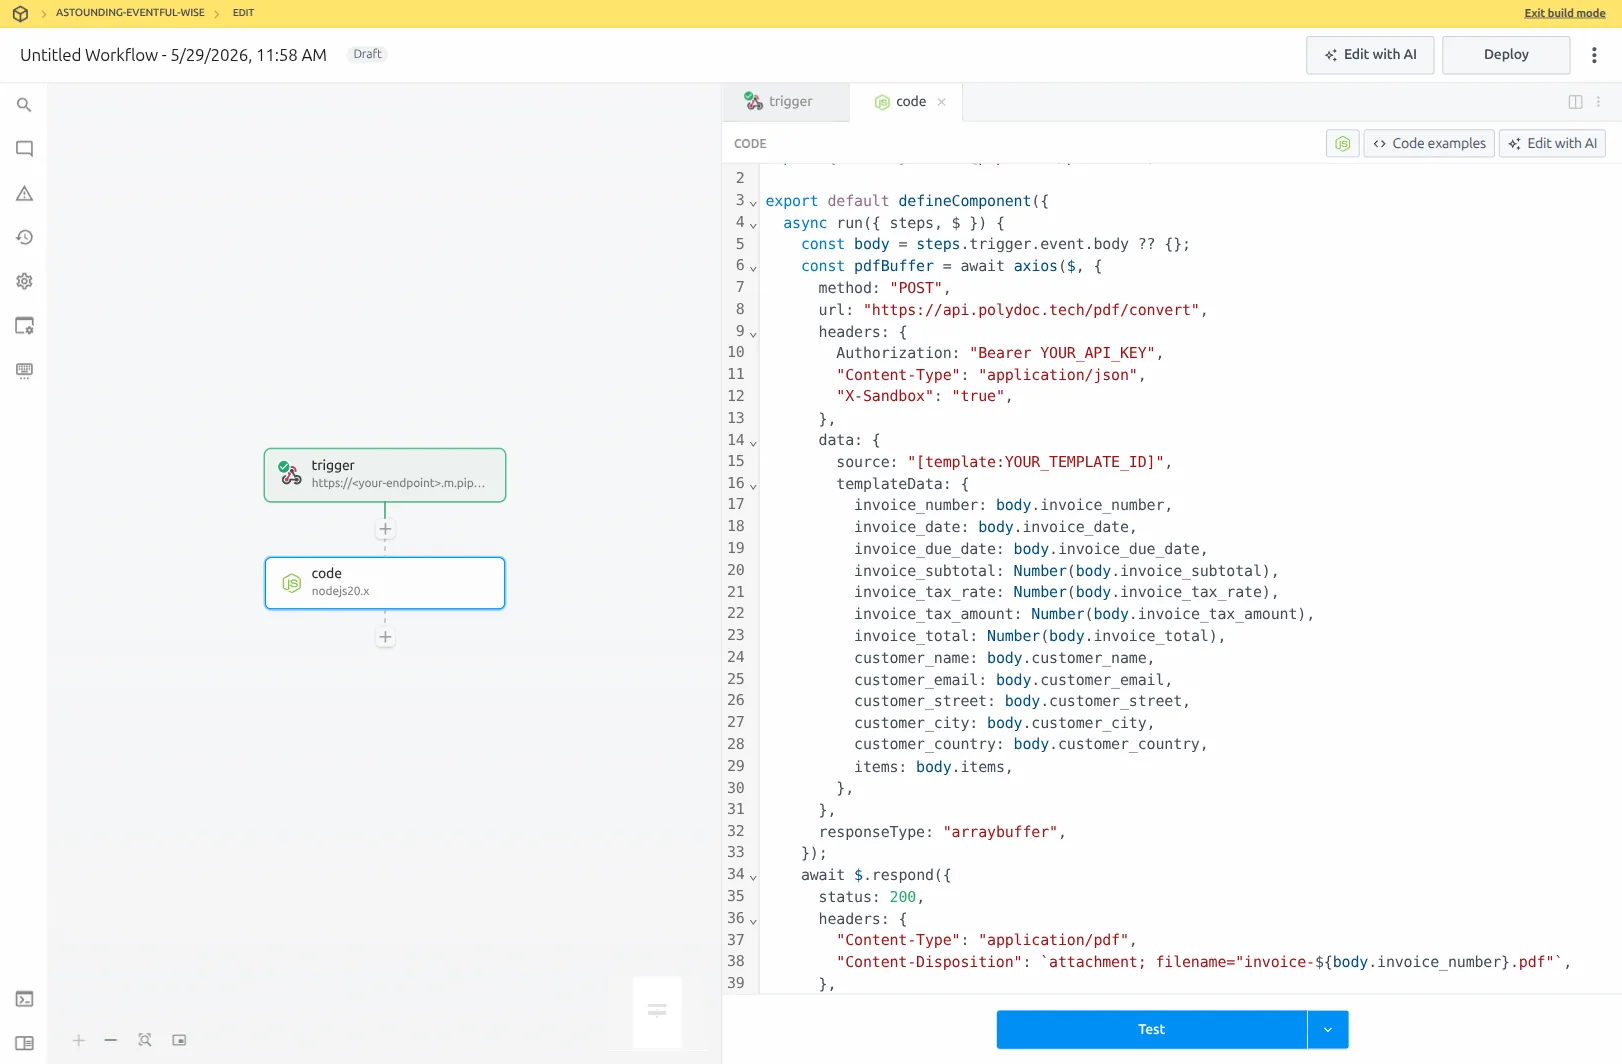Select the trigger node on canvas
The width and height of the screenshot is (1622, 1064).
[x=385, y=475]
